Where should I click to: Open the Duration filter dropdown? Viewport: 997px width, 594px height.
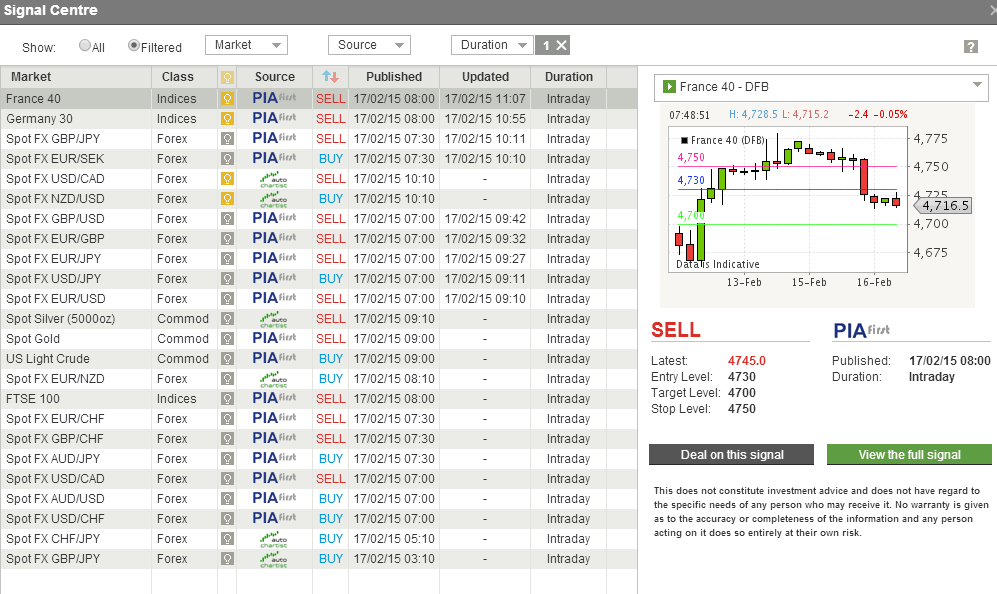(x=492, y=45)
